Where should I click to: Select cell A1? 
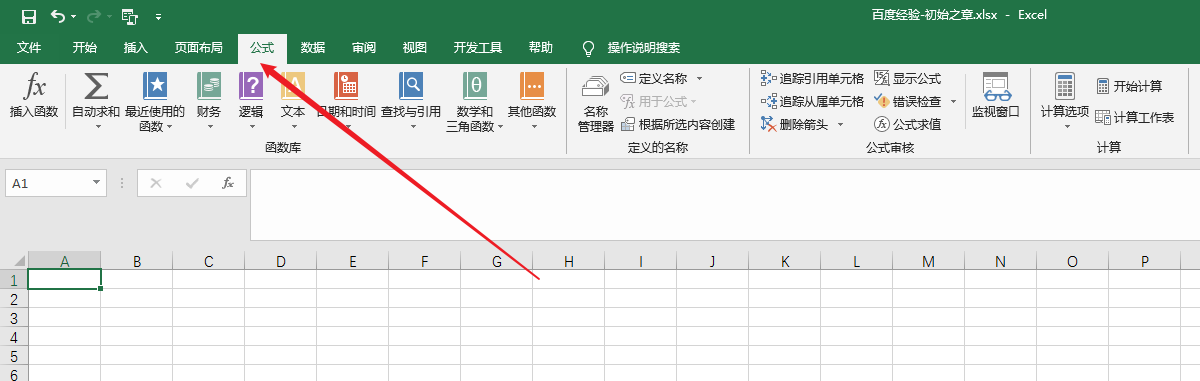point(64,280)
